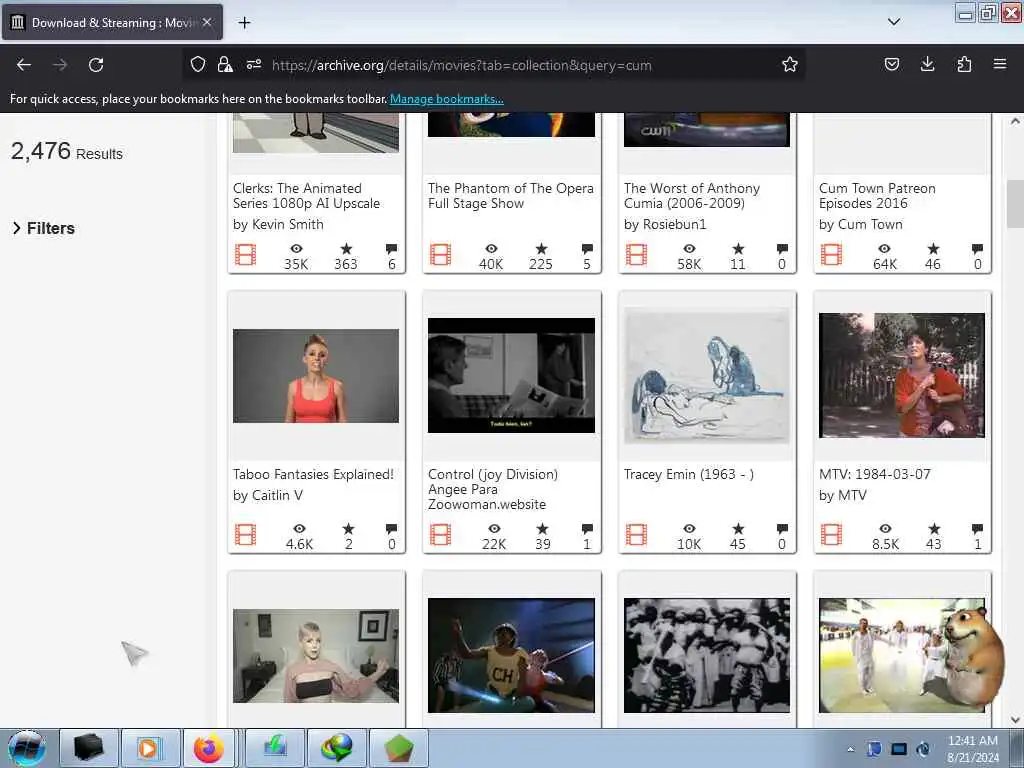The height and width of the screenshot is (768, 1024).
Task: Open the Manage bookmarks link
Action: [447, 99]
